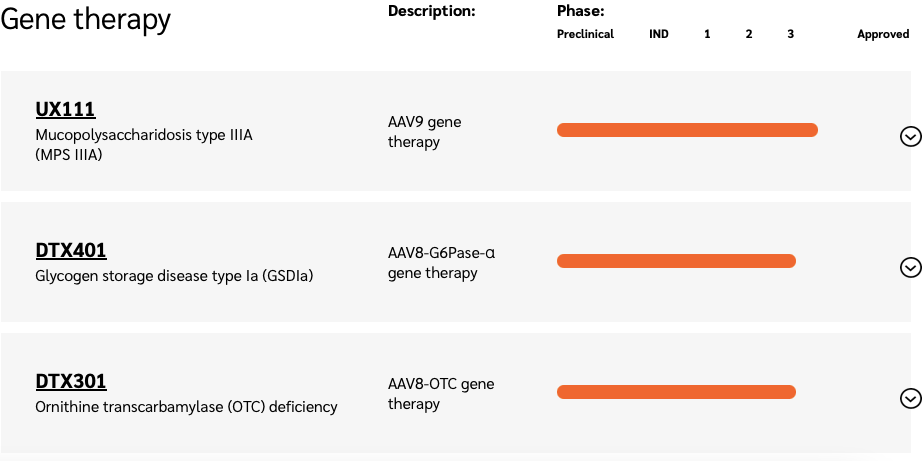922x461 pixels.
Task: Expand the UX111 row chevron
Action: pyautogui.click(x=910, y=136)
